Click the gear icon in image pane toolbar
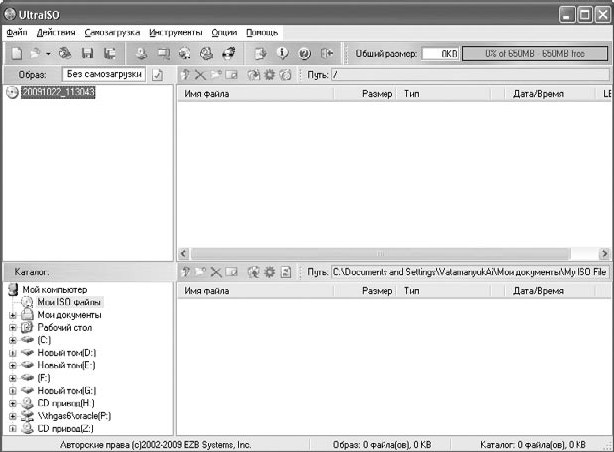The width and height of the screenshot is (614, 452). (269, 75)
